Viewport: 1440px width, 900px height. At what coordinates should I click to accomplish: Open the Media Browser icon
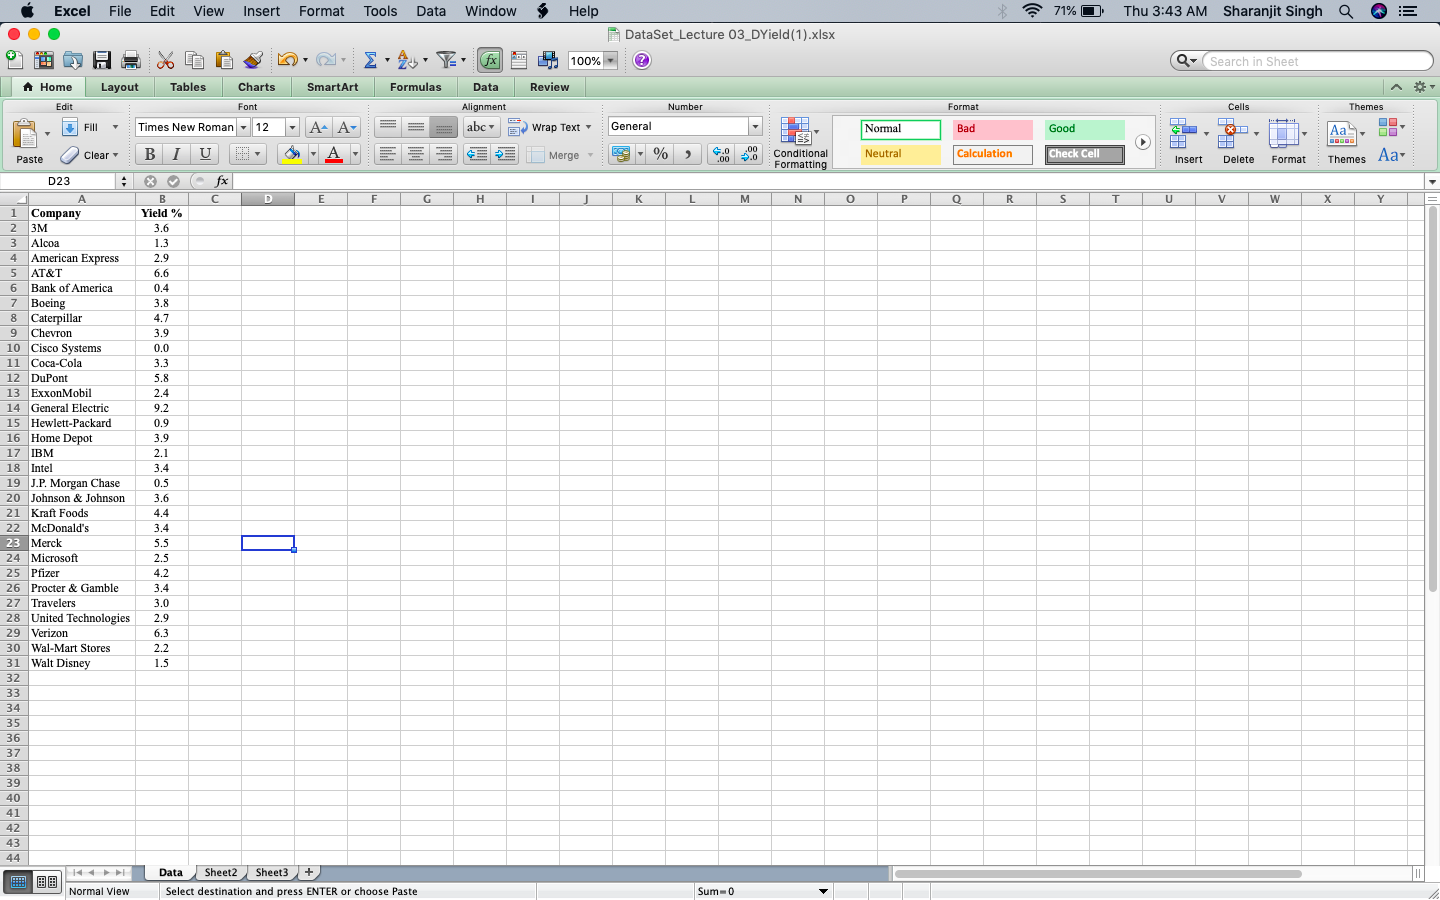coord(548,60)
